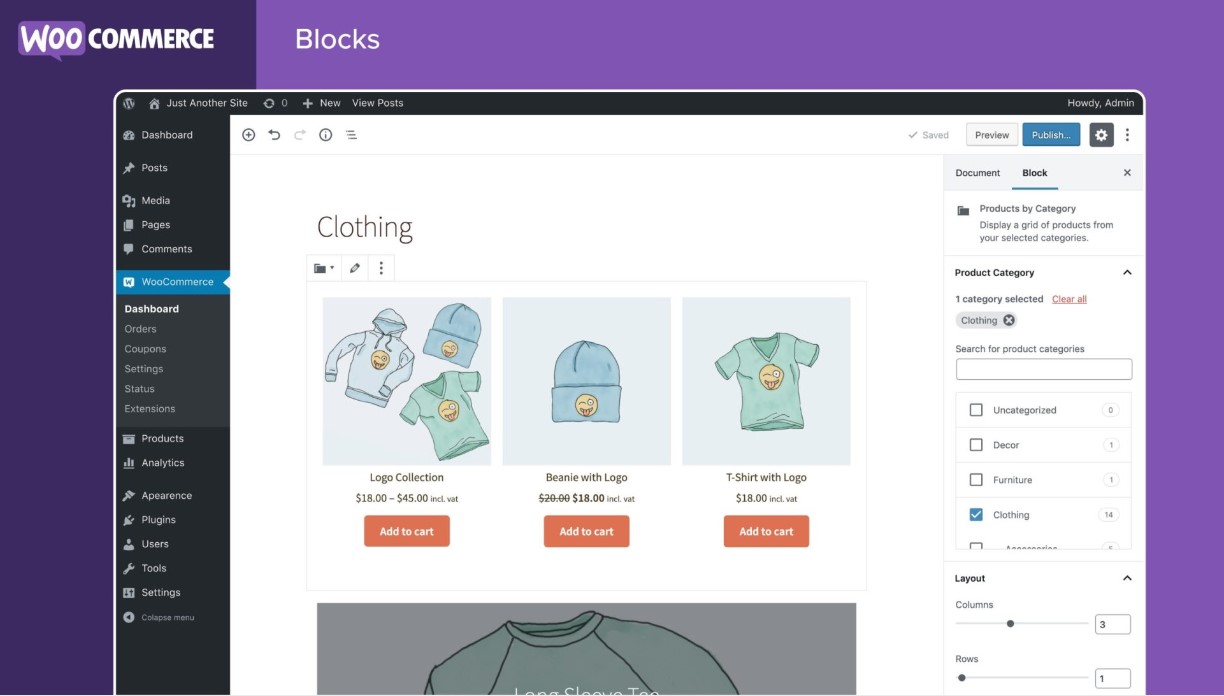The height and width of the screenshot is (696, 1224).
Task: Click Collapse menu in sidebar
Action: pos(159,618)
